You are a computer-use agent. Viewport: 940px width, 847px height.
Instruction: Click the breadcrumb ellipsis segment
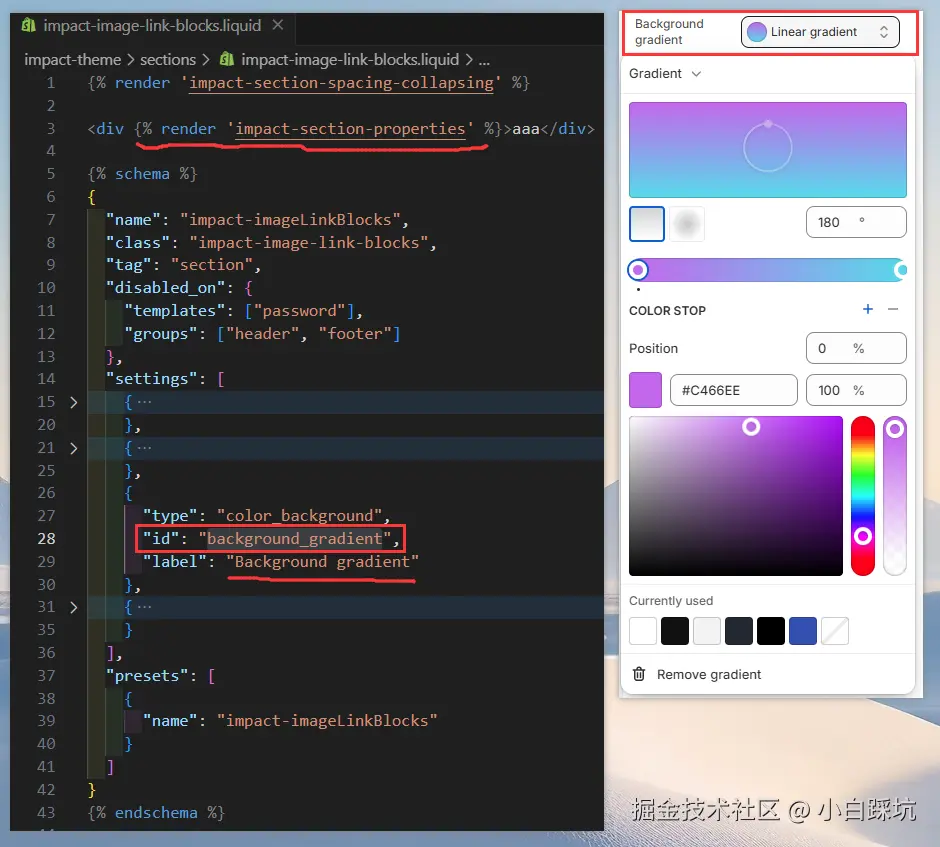(484, 61)
